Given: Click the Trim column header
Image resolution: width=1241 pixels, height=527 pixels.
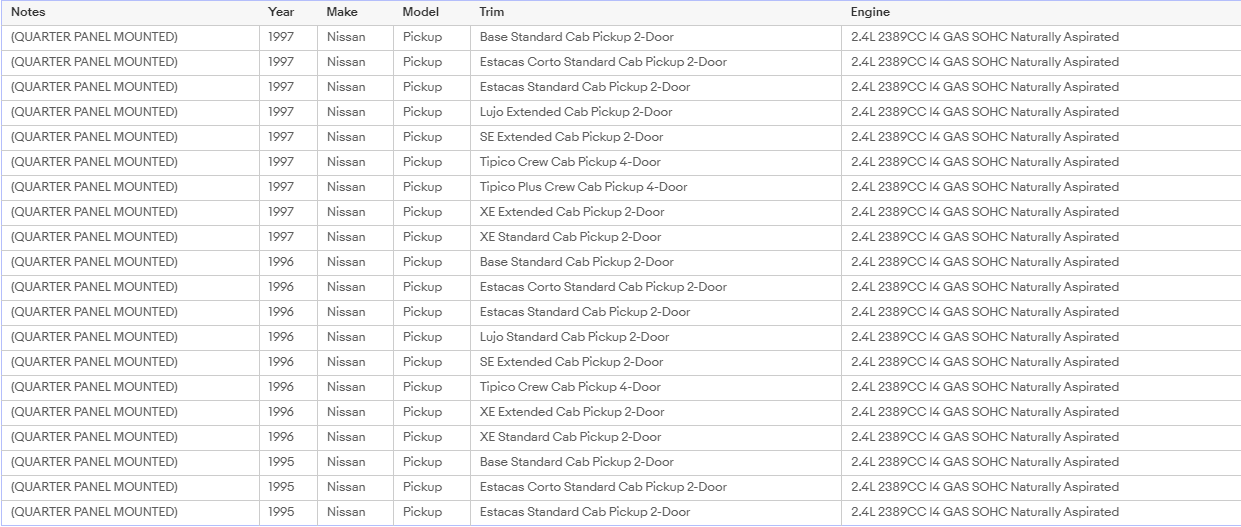Looking at the screenshot, I should [492, 12].
